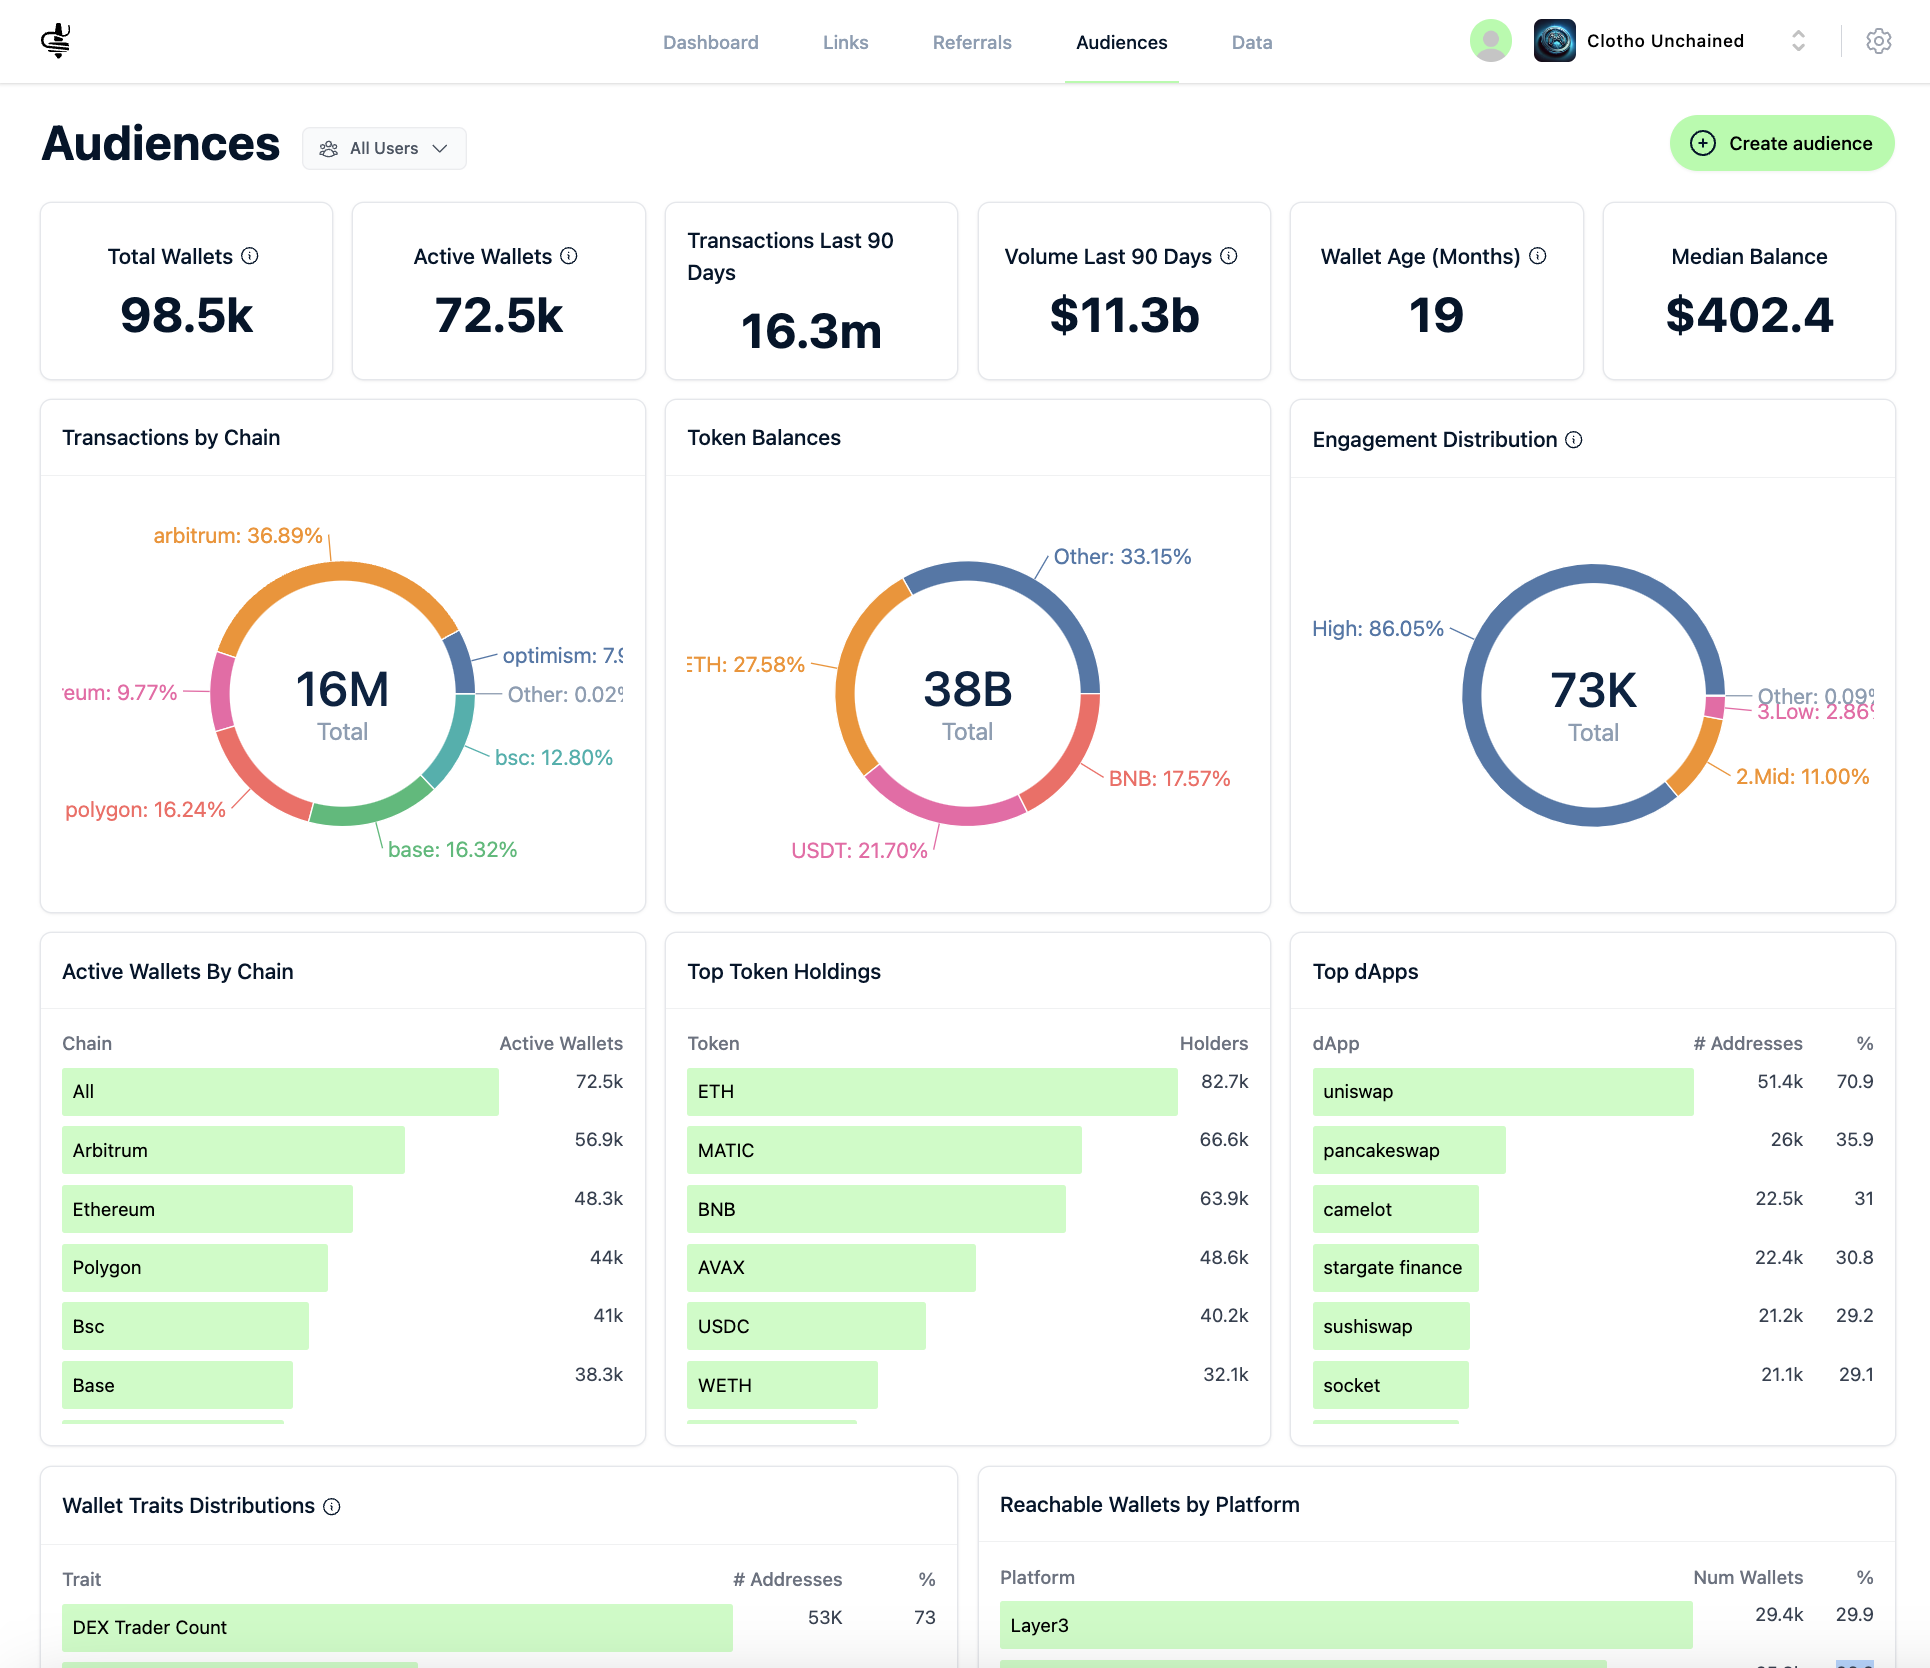1930x1668 pixels.
Task: Click the user avatar icon
Action: point(1490,41)
